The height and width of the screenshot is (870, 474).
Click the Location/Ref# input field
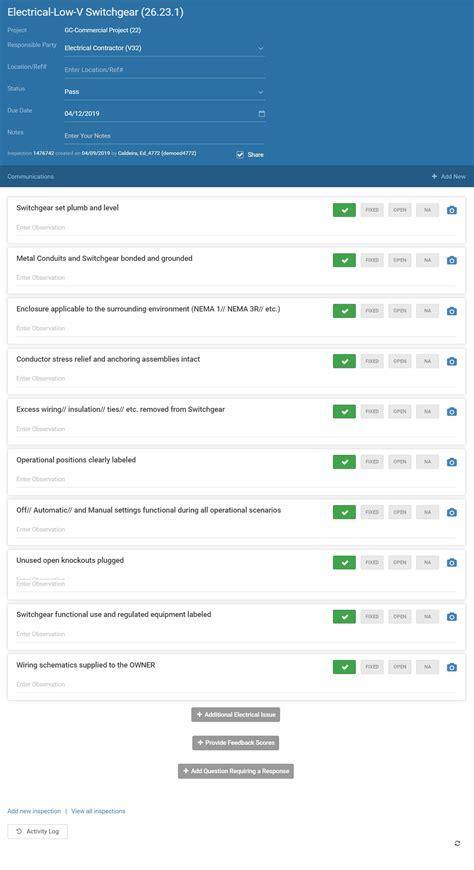click(164, 70)
